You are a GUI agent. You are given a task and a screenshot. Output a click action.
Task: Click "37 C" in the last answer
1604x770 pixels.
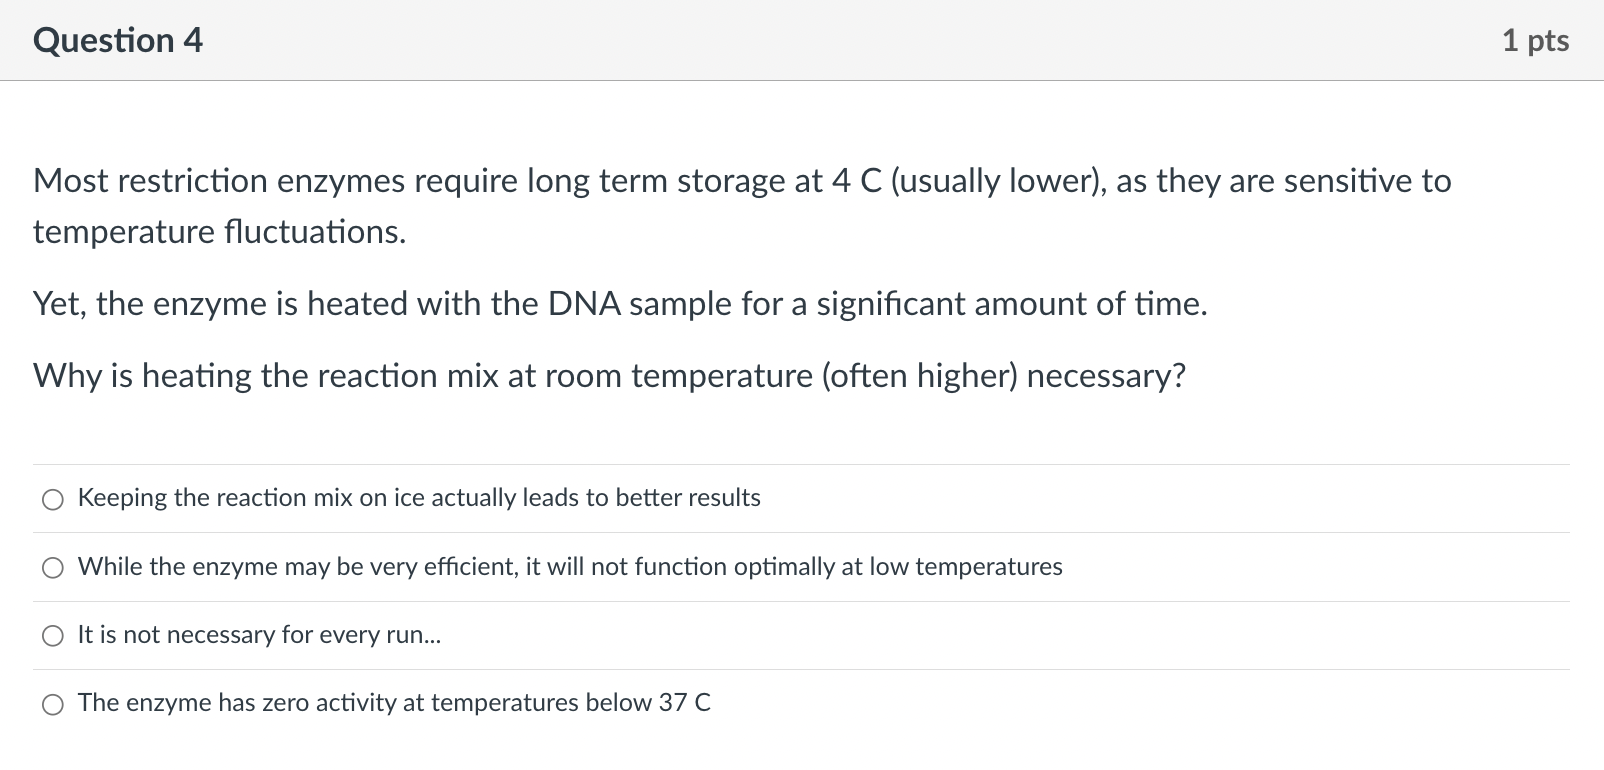point(685,703)
